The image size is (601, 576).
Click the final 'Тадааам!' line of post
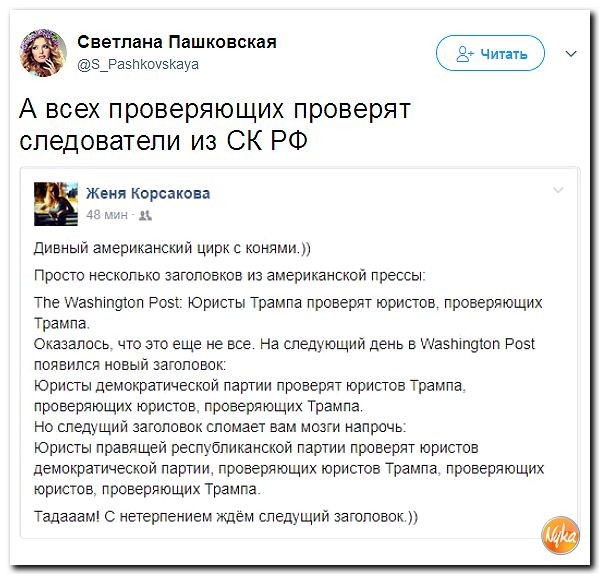[x=226, y=517]
